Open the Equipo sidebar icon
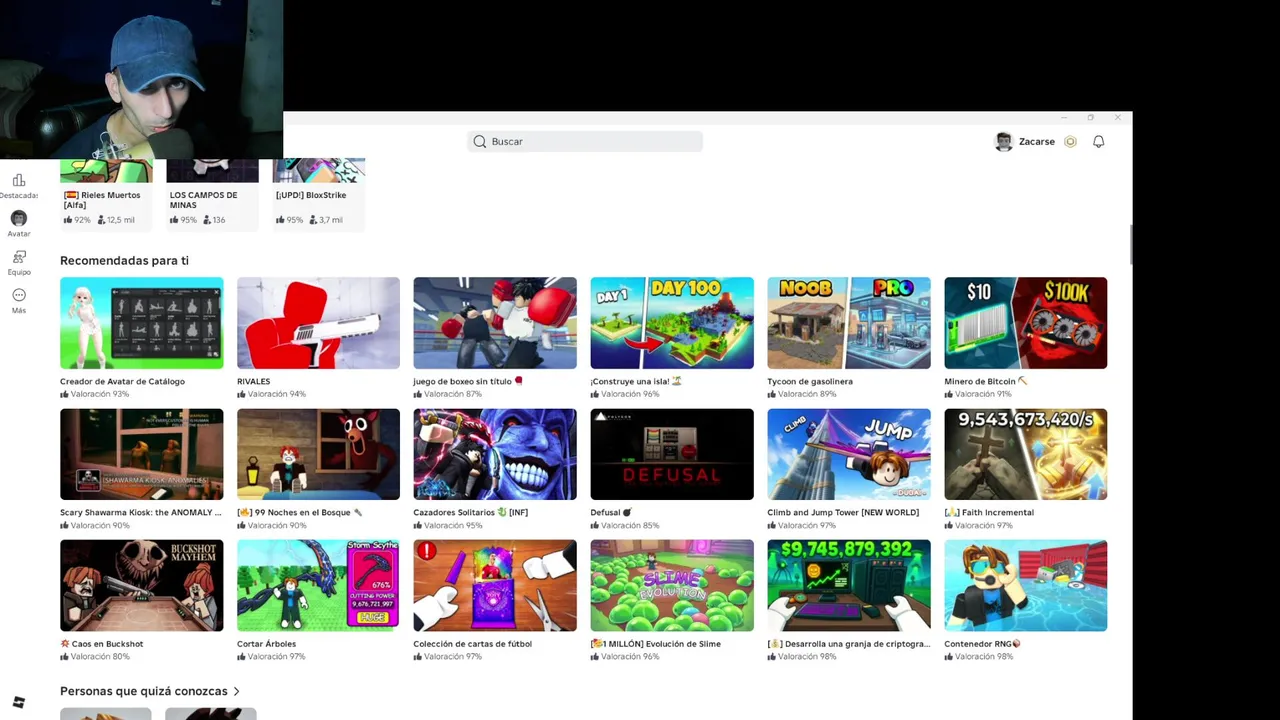 pyautogui.click(x=19, y=257)
